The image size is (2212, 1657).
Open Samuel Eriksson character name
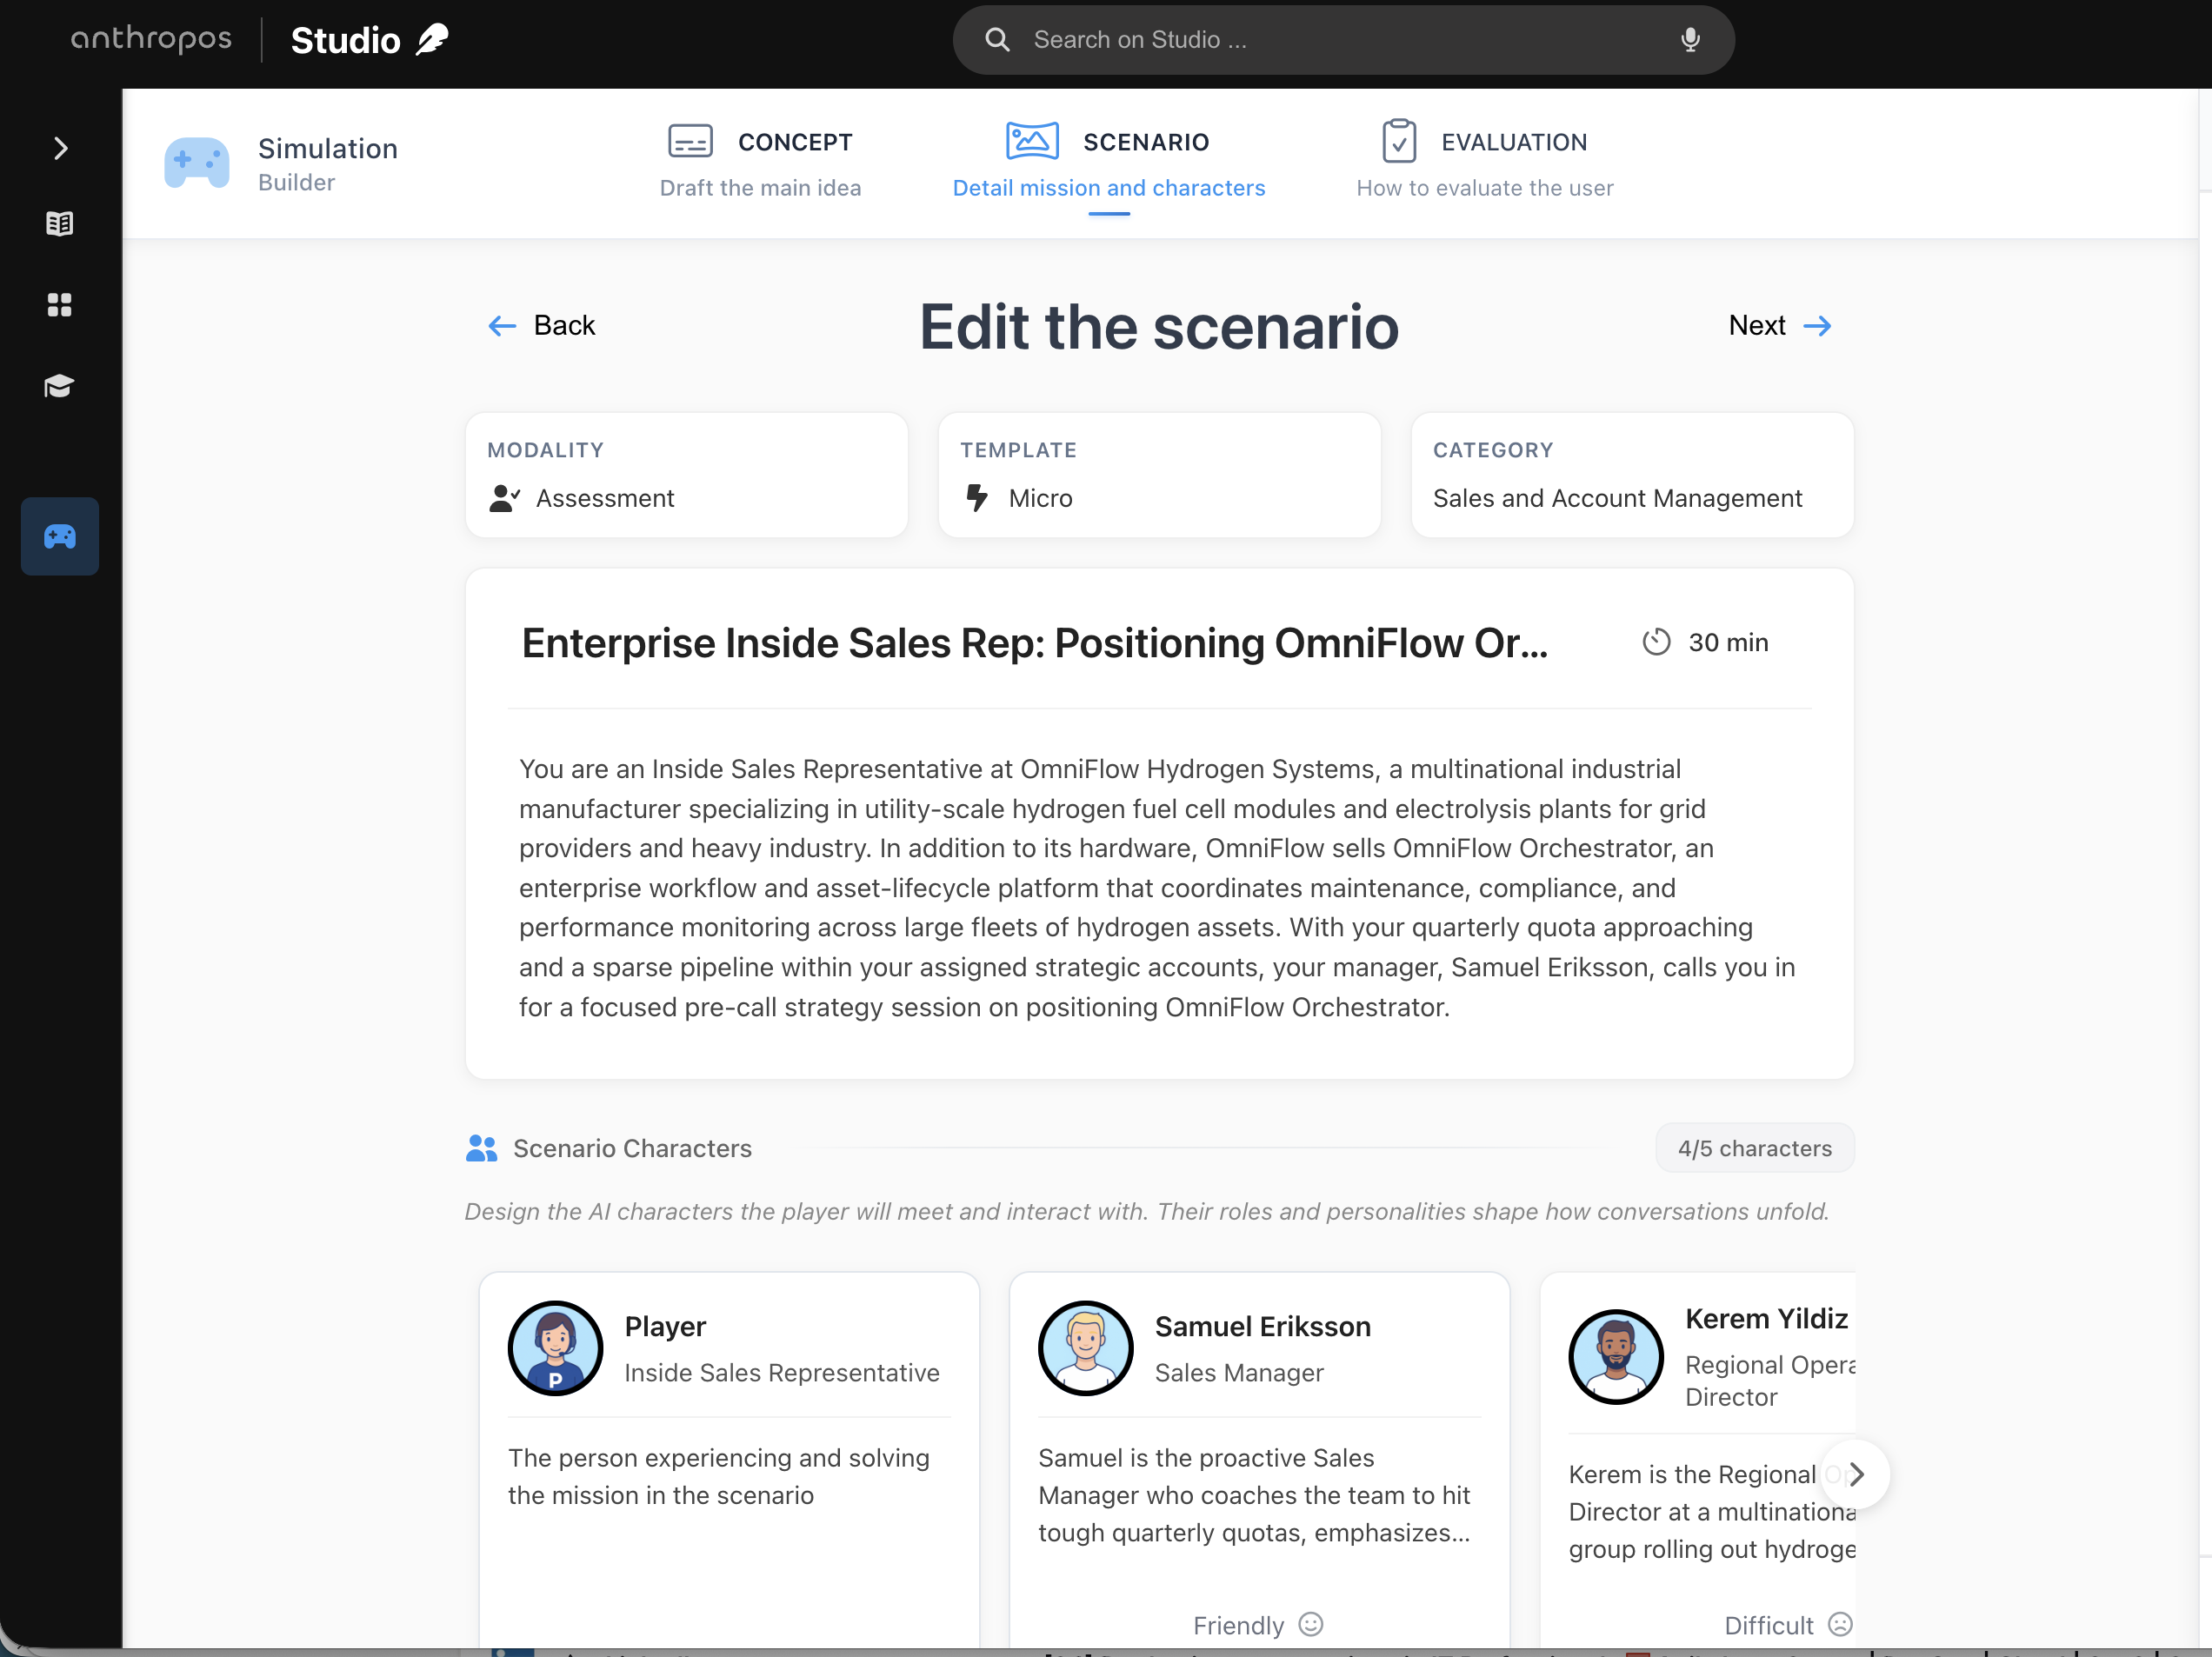coord(1263,1326)
